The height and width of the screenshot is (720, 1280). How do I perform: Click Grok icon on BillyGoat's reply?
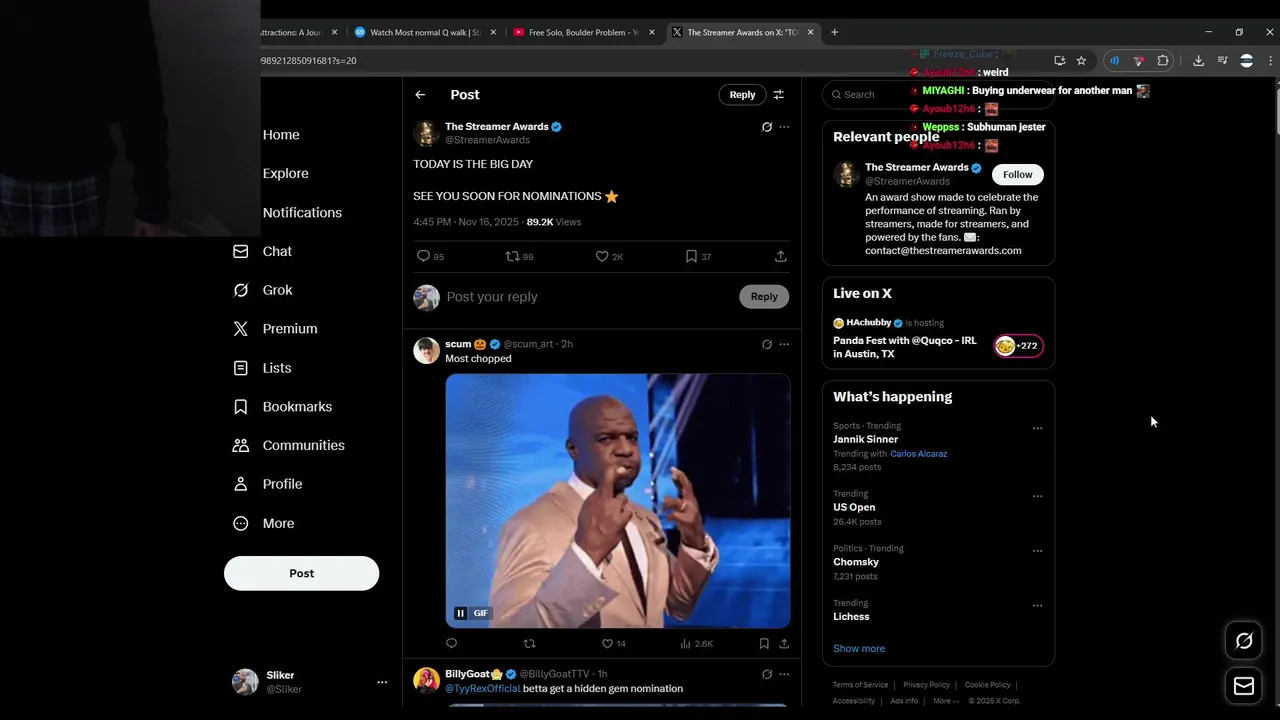[x=767, y=674]
